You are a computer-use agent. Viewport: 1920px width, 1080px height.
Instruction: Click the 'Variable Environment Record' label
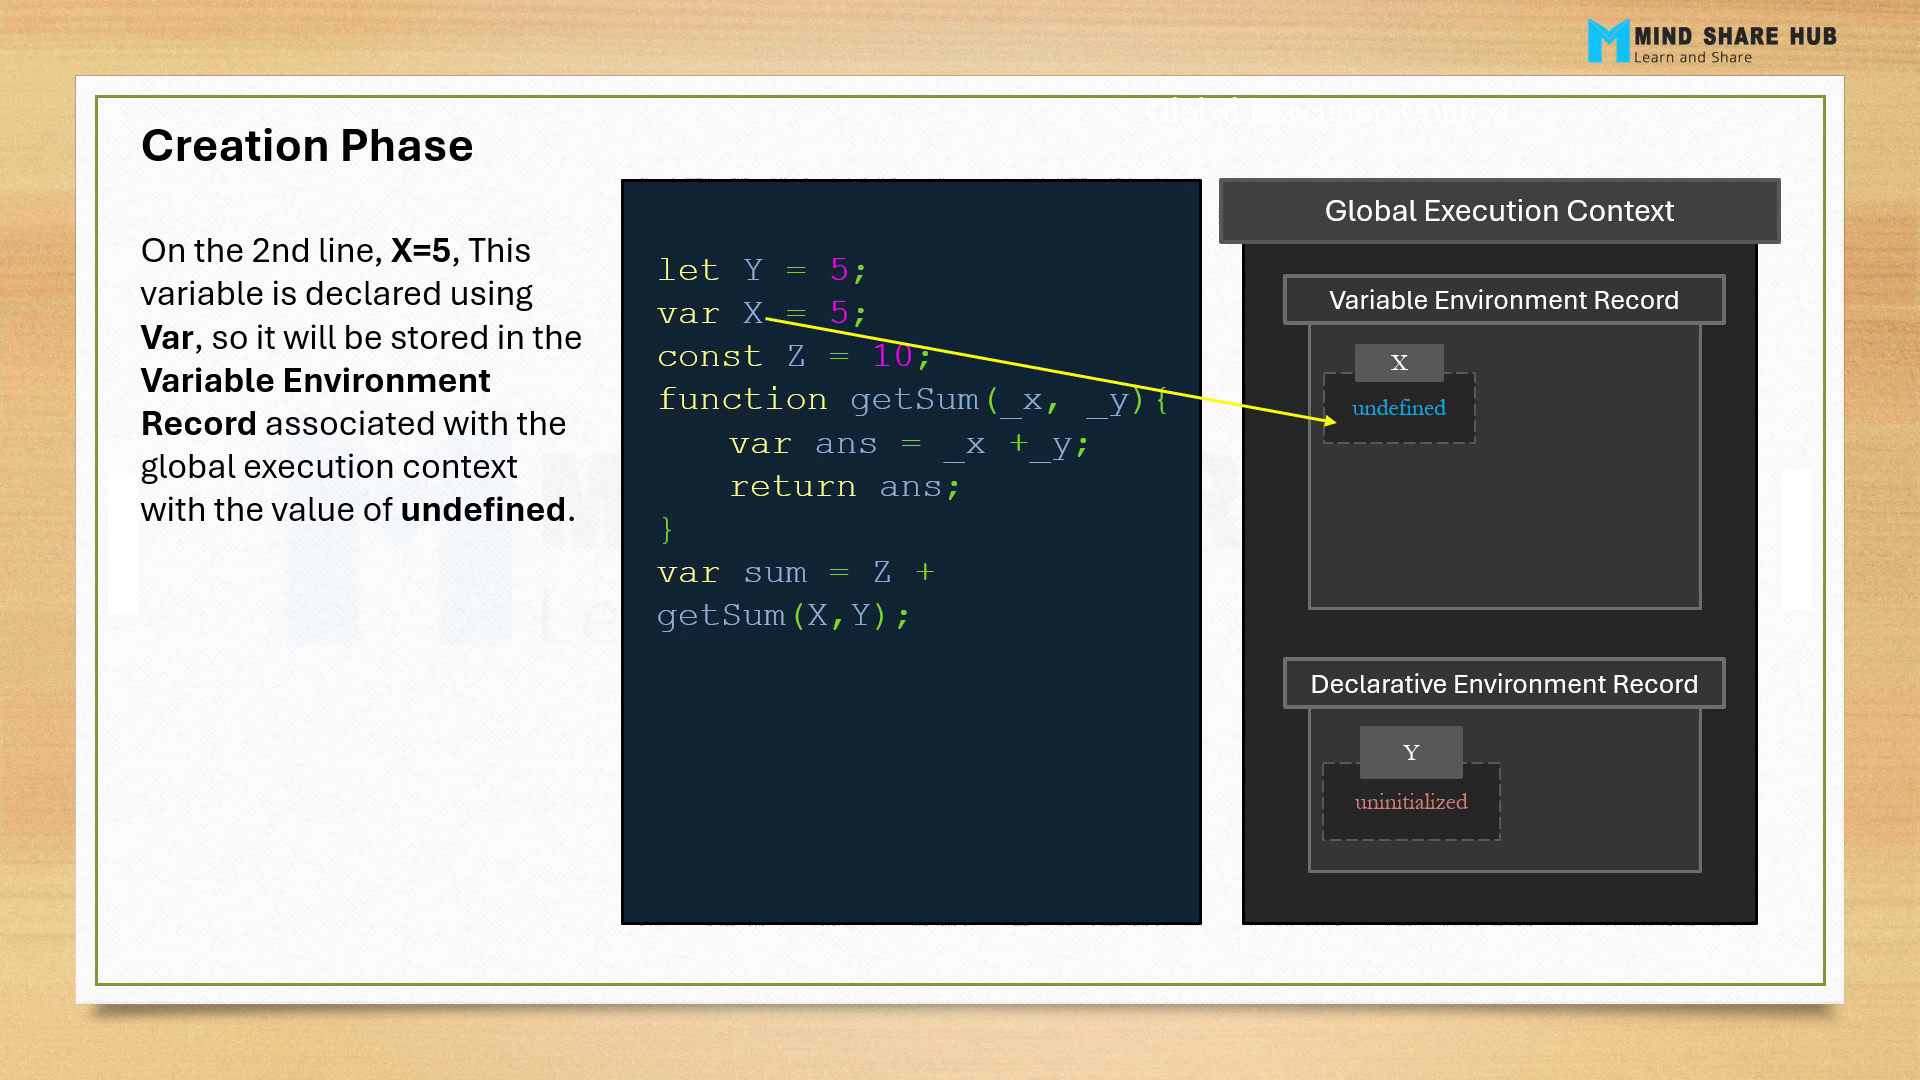coord(1504,300)
